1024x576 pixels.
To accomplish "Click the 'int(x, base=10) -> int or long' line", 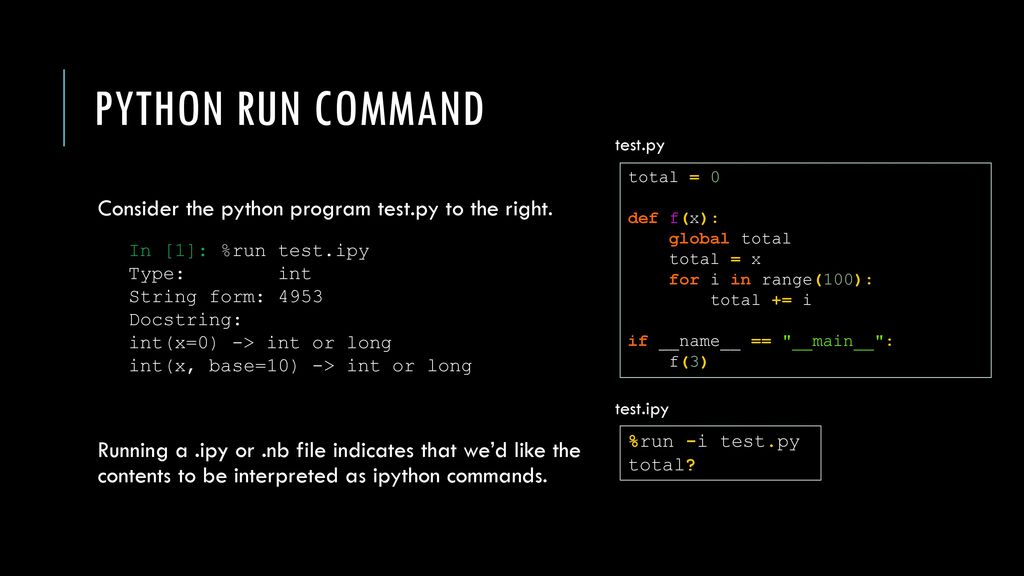I will [300, 366].
